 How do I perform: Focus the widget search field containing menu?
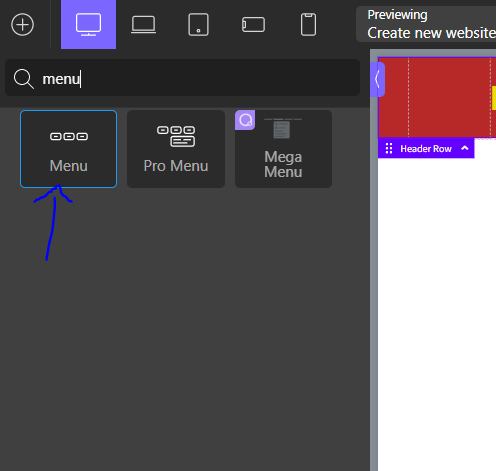182,78
